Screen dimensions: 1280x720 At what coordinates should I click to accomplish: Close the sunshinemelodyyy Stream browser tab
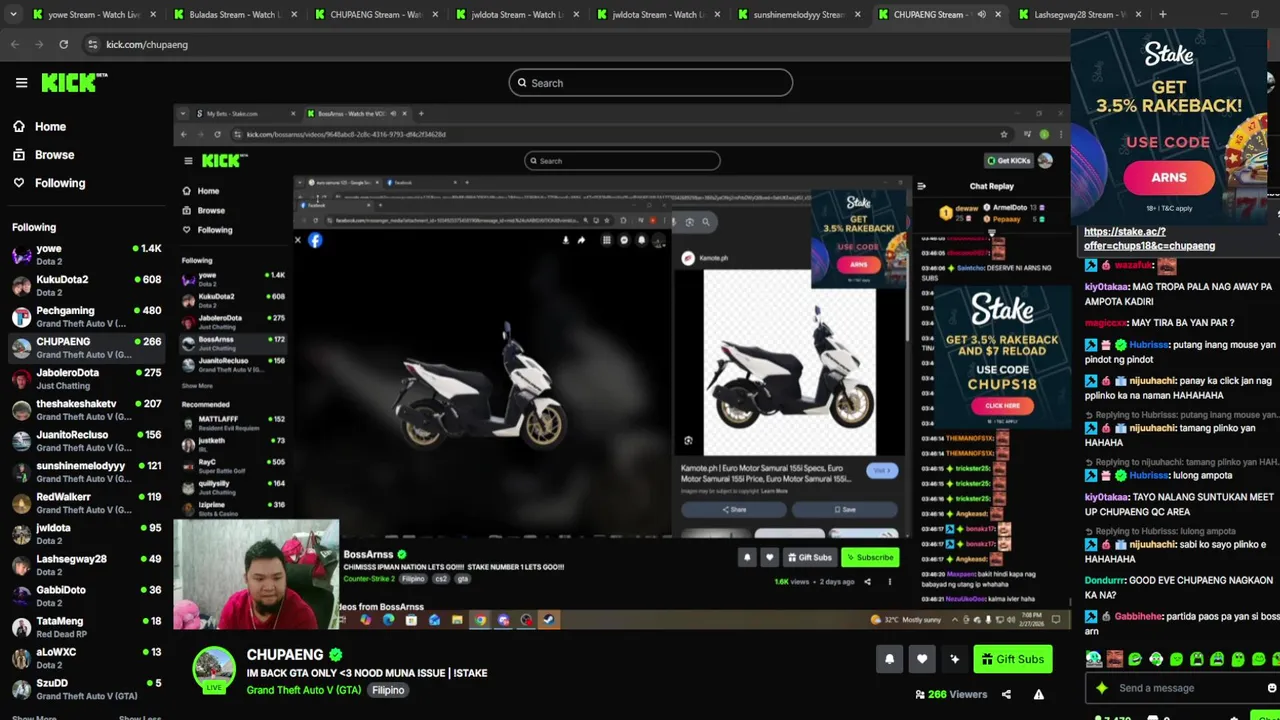coord(857,14)
